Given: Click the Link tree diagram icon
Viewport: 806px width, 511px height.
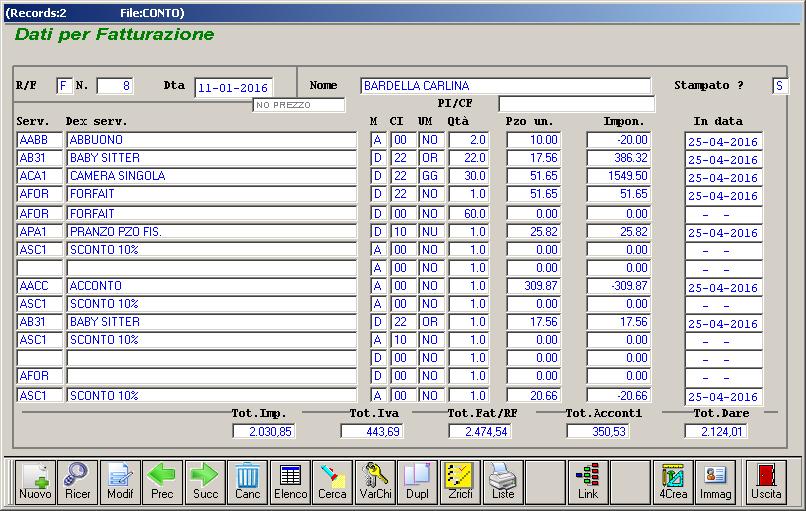Looking at the screenshot, I should click(x=588, y=481).
